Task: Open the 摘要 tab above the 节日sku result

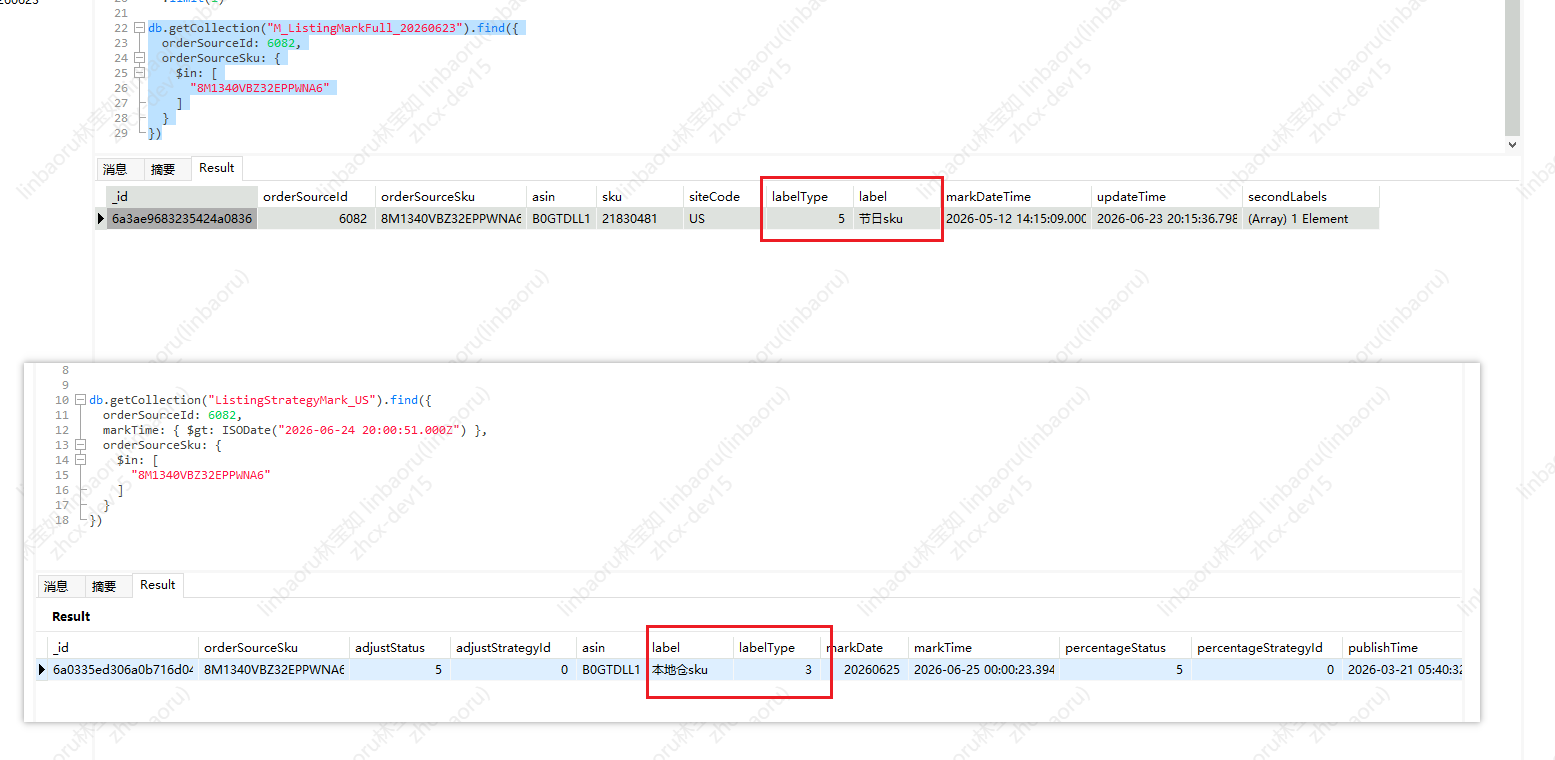Action: coord(163,169)
